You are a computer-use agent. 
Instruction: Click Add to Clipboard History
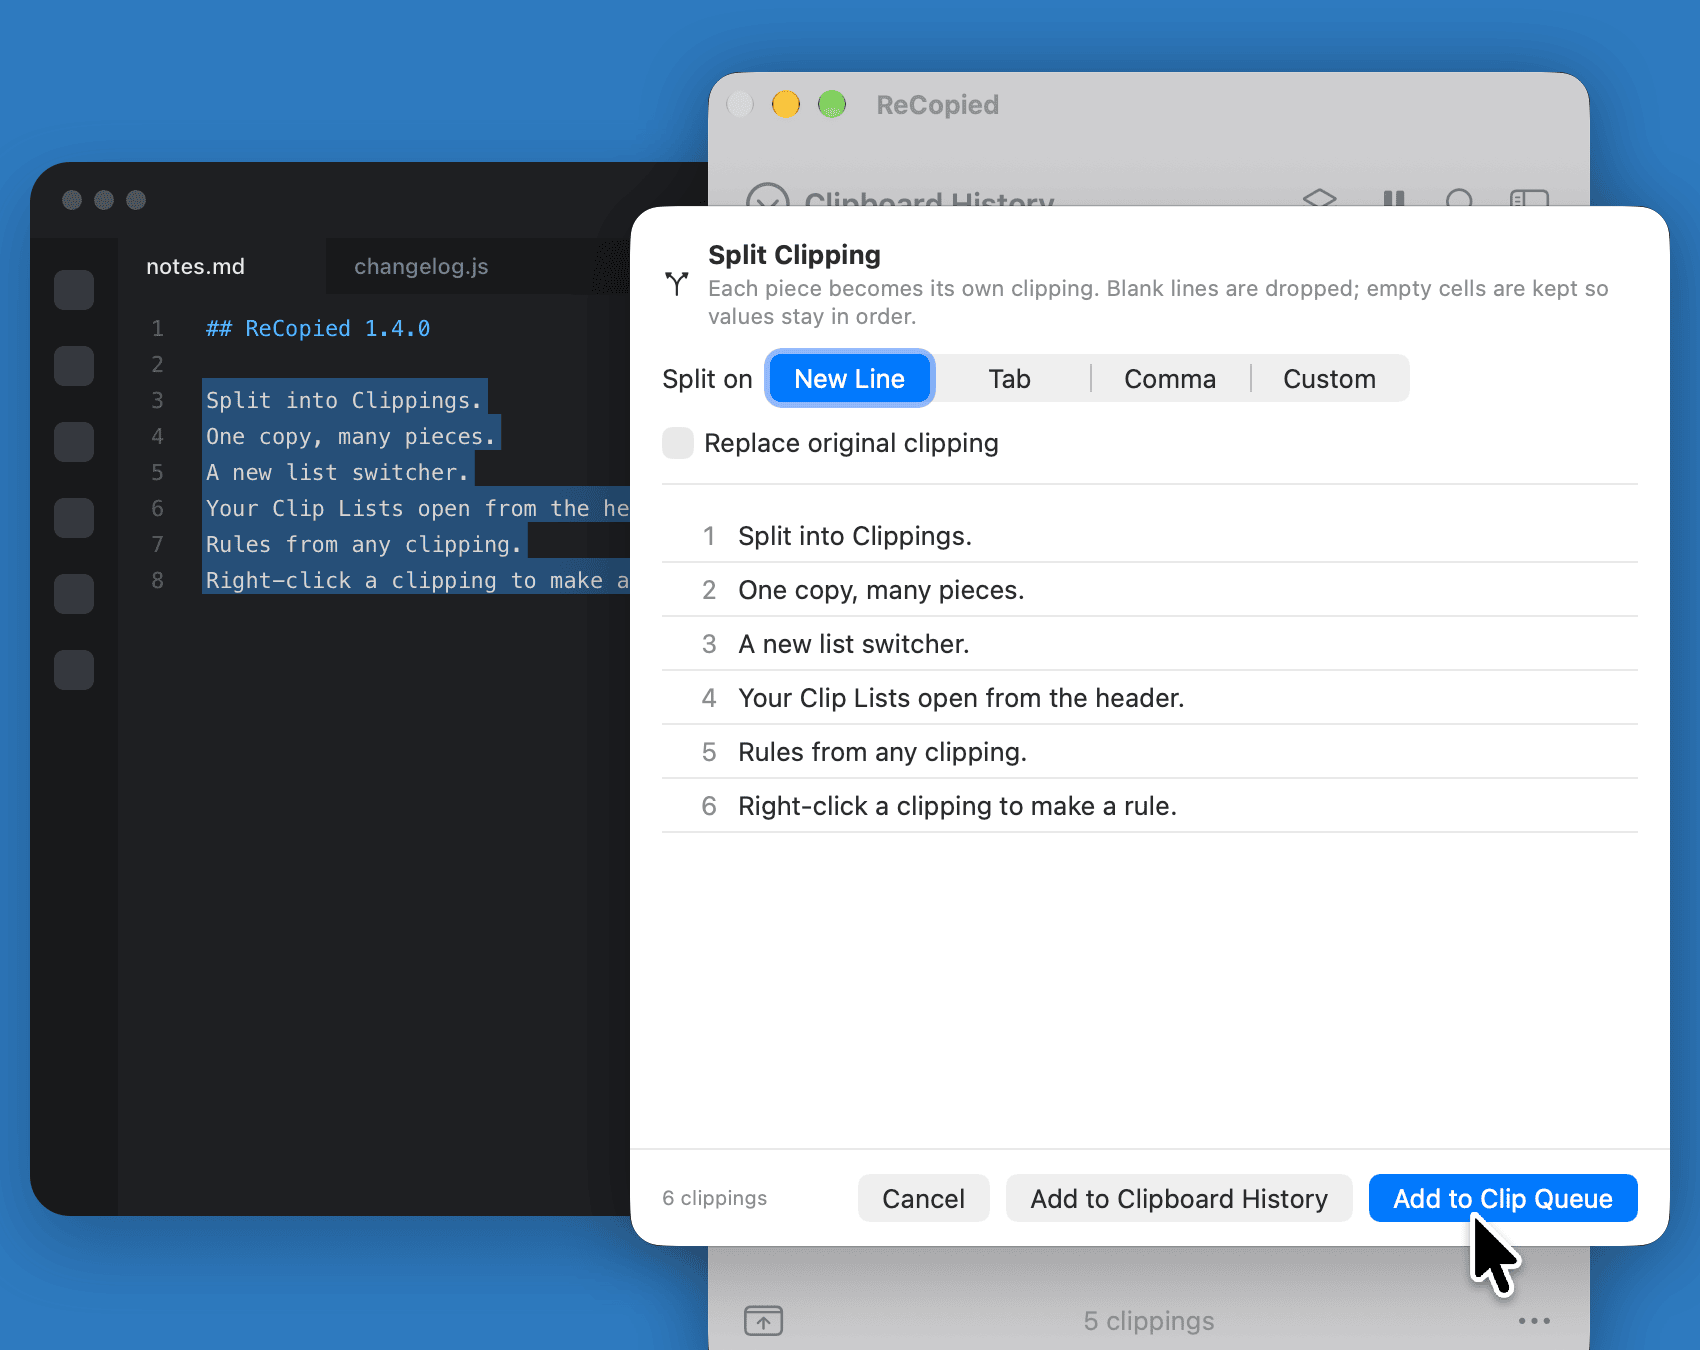(1179, 1198)
